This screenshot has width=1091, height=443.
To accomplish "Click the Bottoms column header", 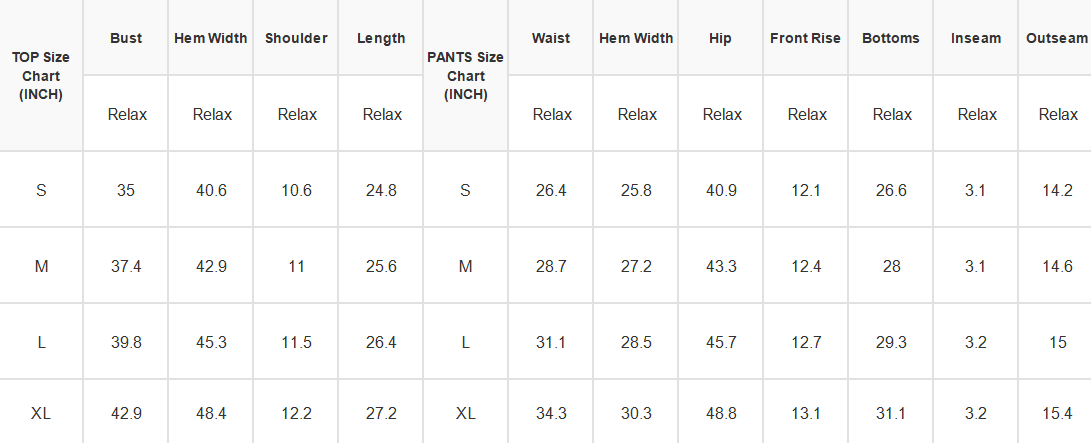I will coord(891,38).
